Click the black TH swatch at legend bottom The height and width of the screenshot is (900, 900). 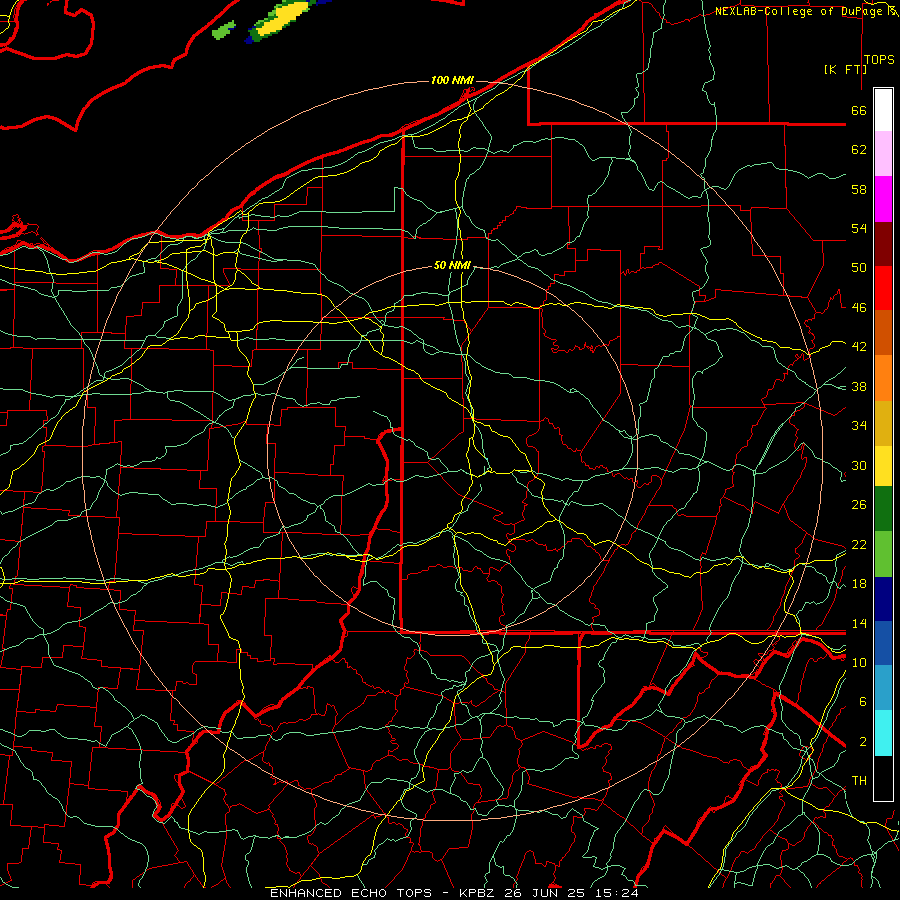click(883, 778)
